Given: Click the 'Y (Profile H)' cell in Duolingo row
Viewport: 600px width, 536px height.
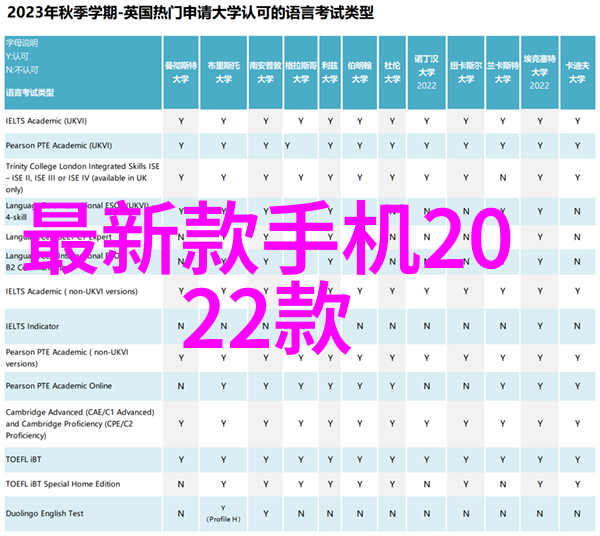Looking at the screenshot, I should (x=223, y=514).
